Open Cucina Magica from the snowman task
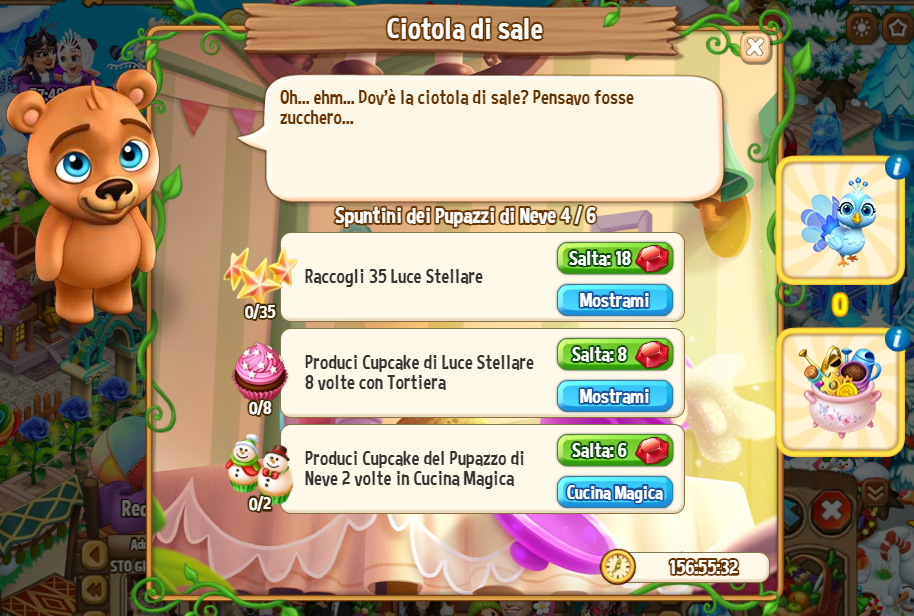The width and height of the screenshot is (914, 616). click(615, 492)
